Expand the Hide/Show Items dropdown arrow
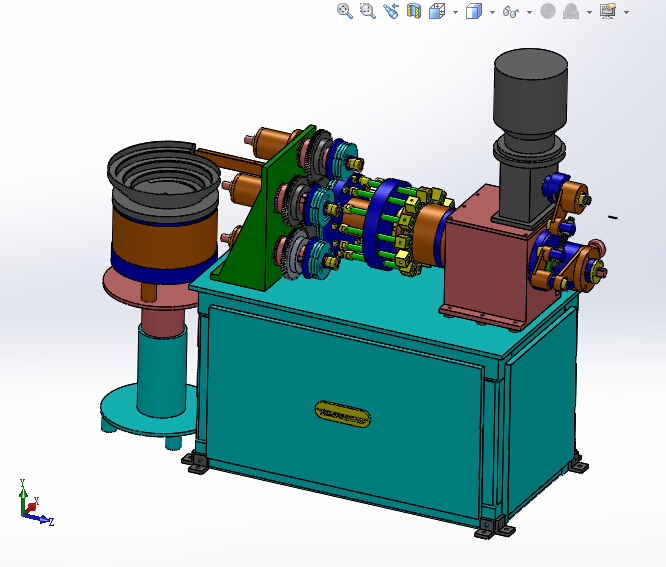The width and height of the screenshot is (666, 567). [x=529, y=12]
